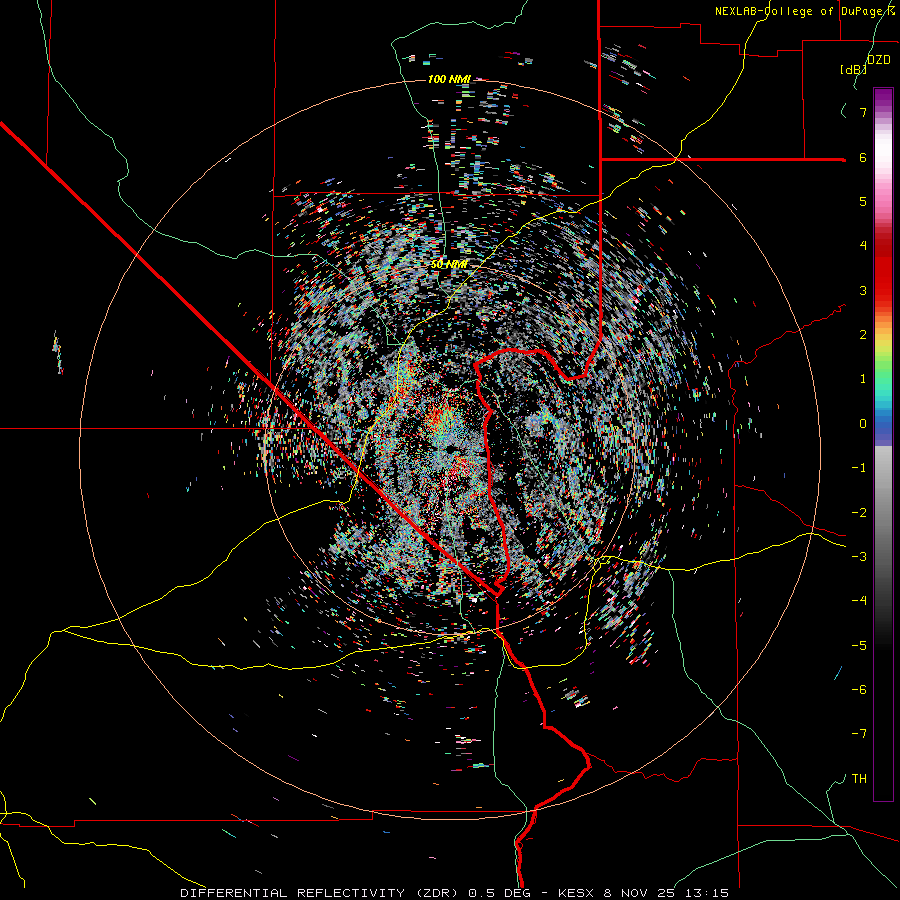Click the -2 value on the ZDR scale
Image resolution: width=900 pixels, height=900 pixels.
(859, 513)
